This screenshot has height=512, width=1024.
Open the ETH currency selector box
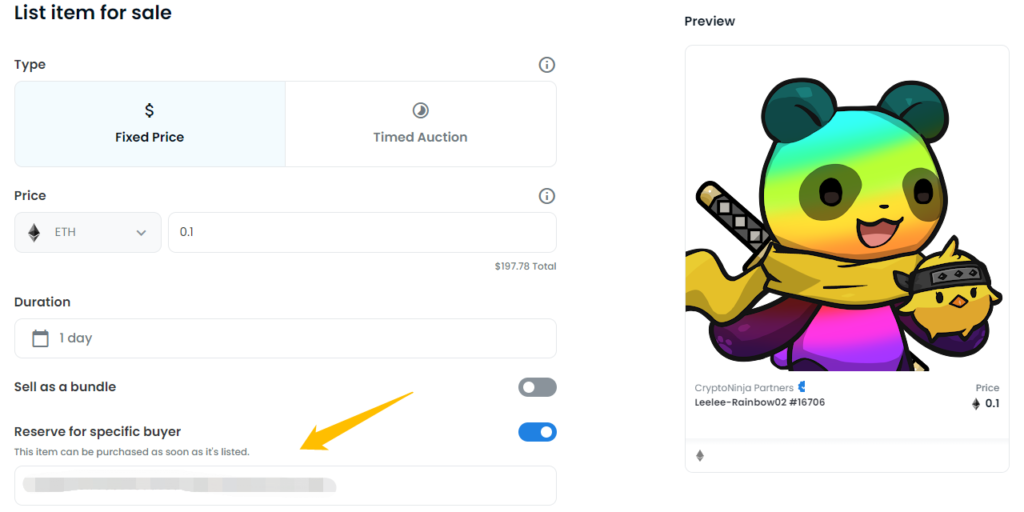[88, 232]
